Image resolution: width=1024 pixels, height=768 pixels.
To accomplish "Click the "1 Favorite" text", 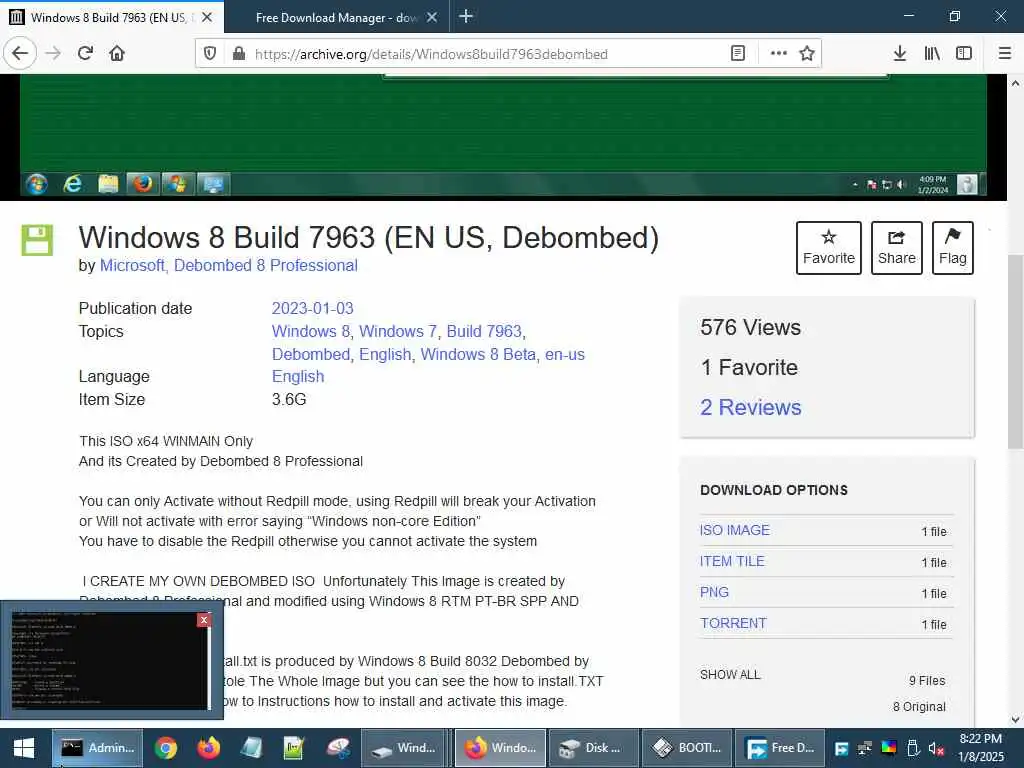I will click(x=749, y=368).
